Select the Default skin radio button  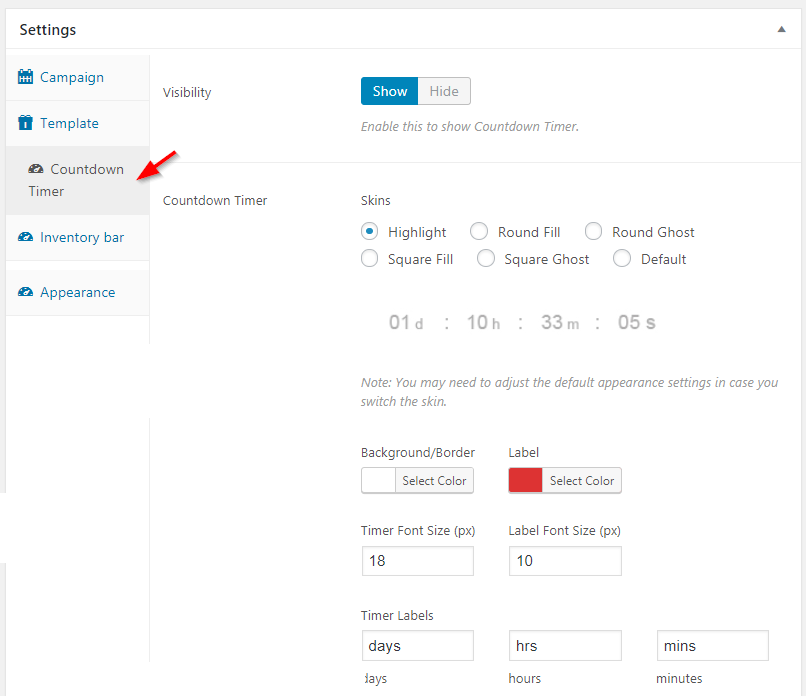(x=622, y=258)
